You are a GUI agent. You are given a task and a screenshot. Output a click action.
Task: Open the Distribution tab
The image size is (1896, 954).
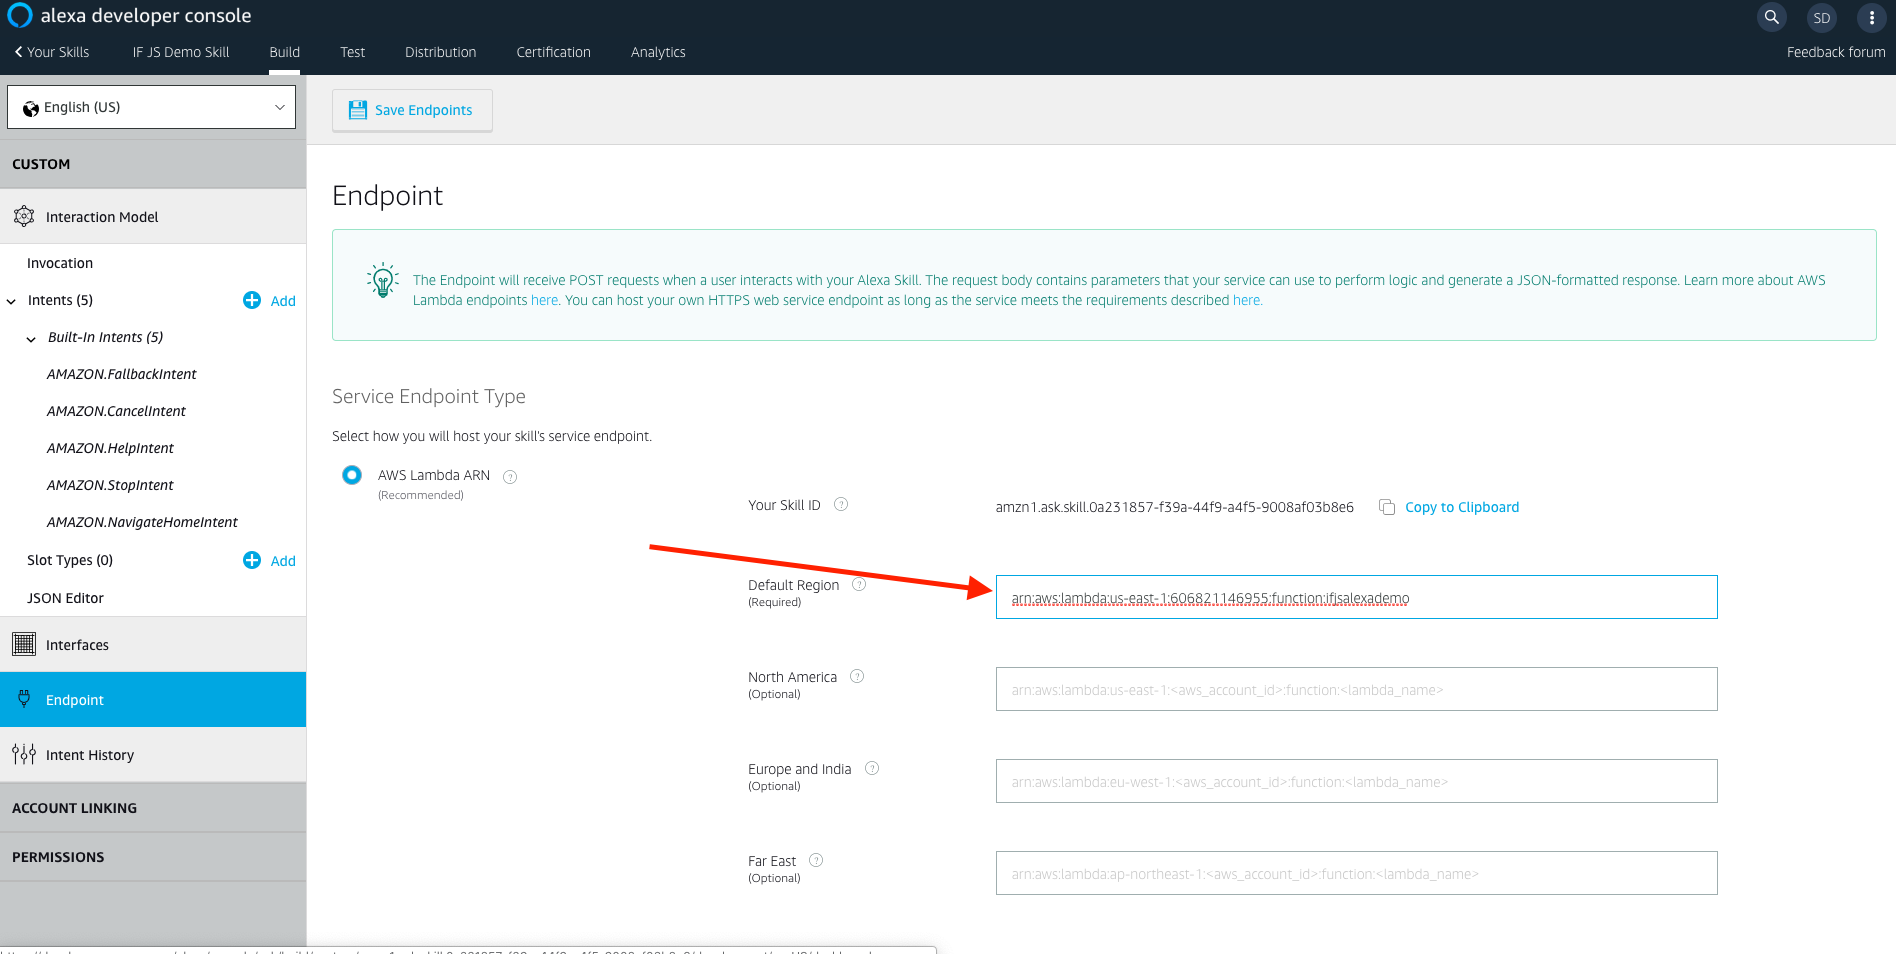[x=440, y=52]
